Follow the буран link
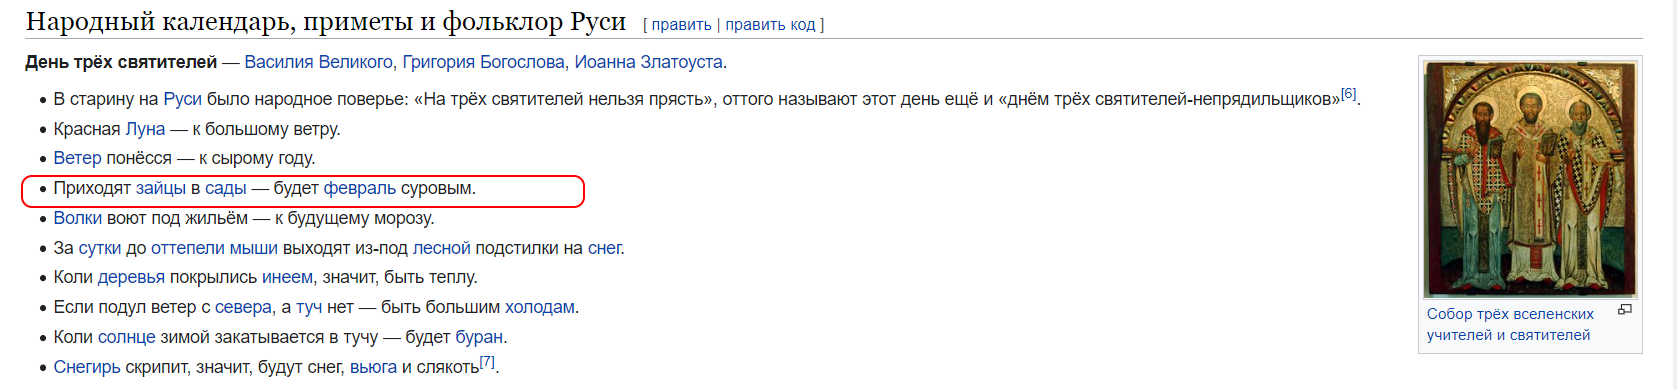The image size is (1677, 390). pos(479,337)
